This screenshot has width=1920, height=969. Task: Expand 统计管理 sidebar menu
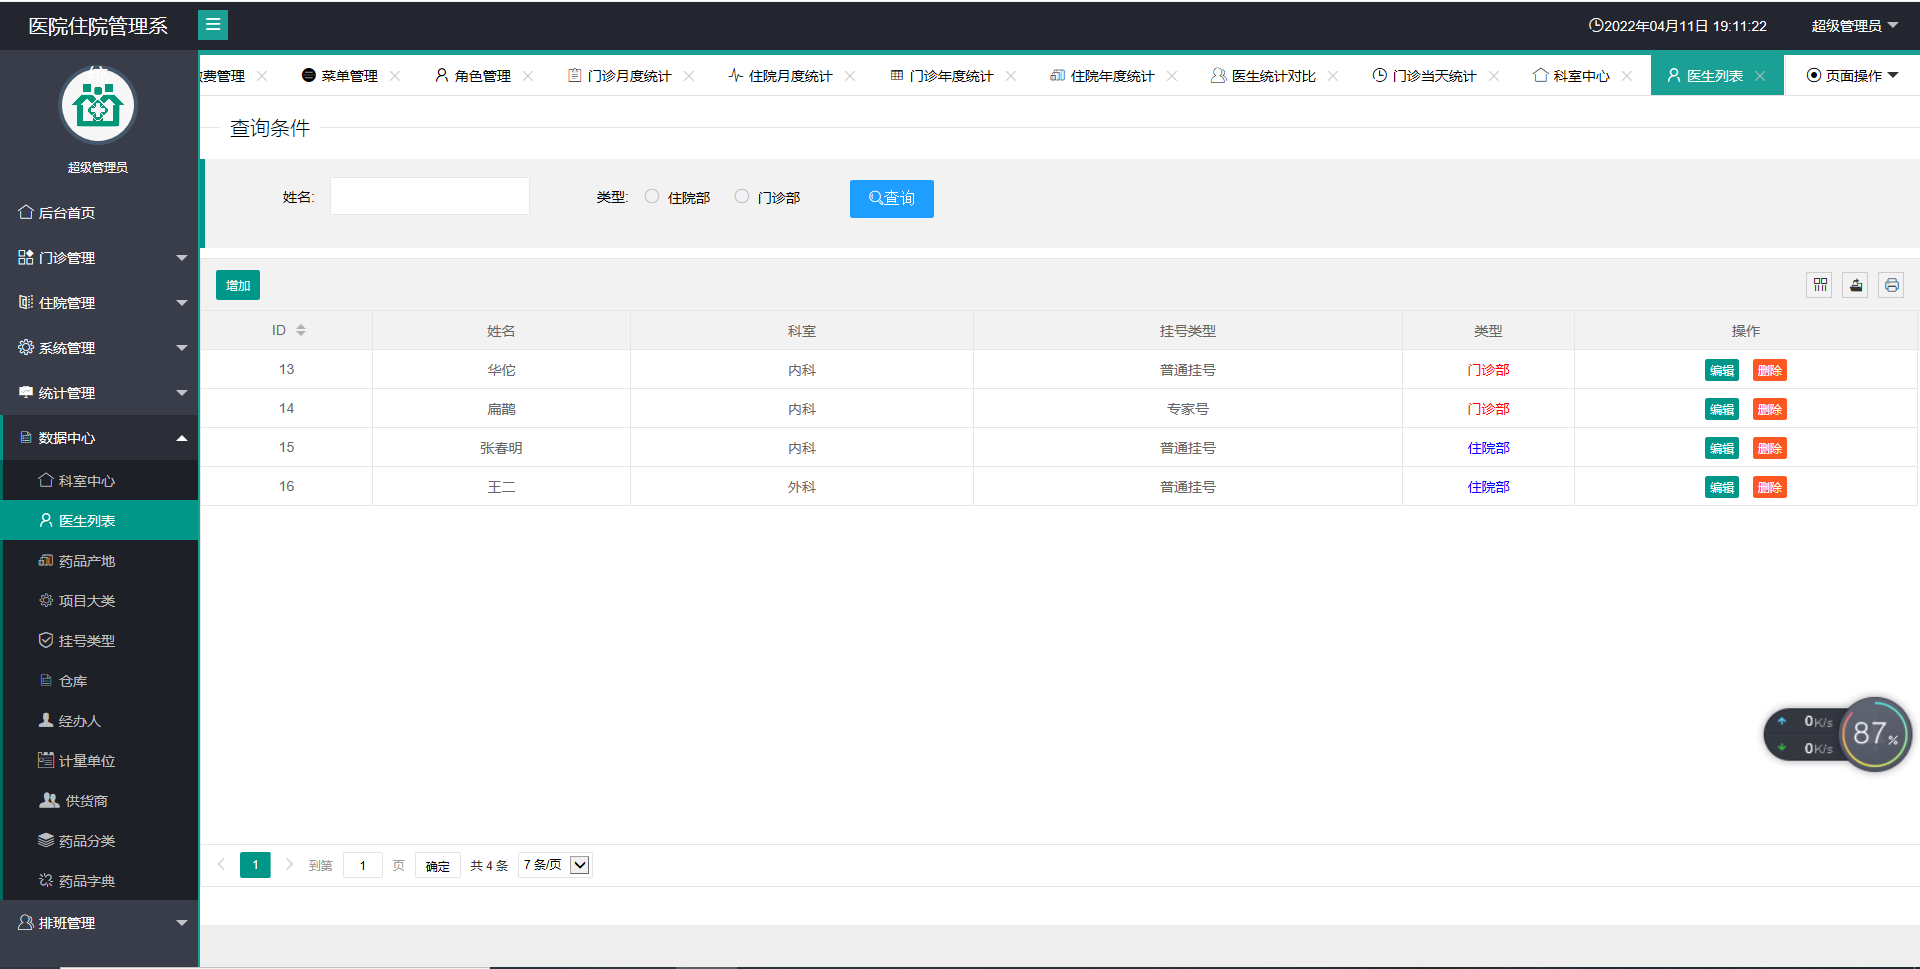click(x=99, y=392)
